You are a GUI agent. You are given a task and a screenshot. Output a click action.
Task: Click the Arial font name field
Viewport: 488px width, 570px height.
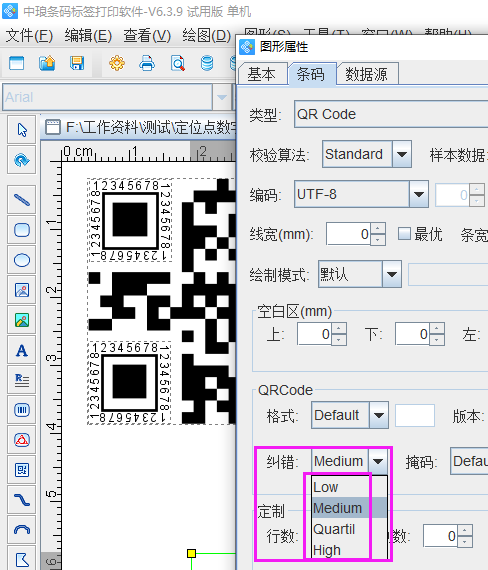coord(108,97)
